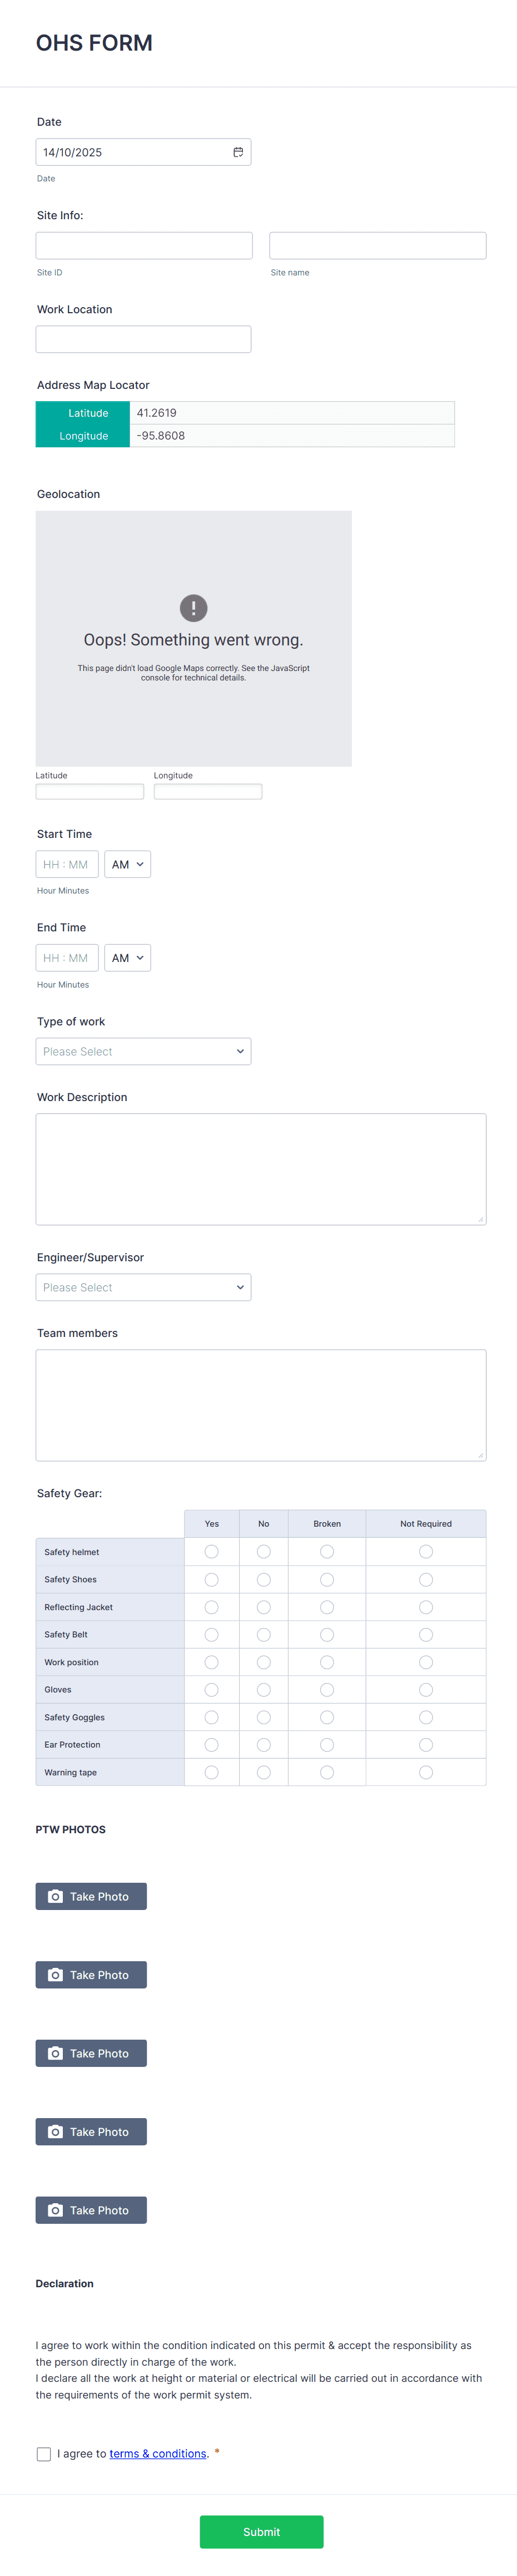Click the camera icon on second Take Photo button
The width and height of the screenshot is (517, 2576).
(x=55, y=1974)
